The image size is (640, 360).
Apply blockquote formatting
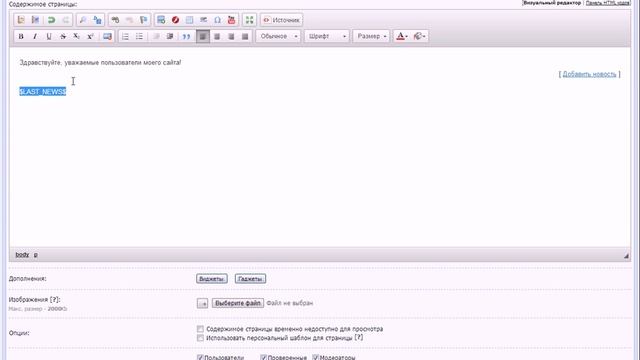point(187,36)
